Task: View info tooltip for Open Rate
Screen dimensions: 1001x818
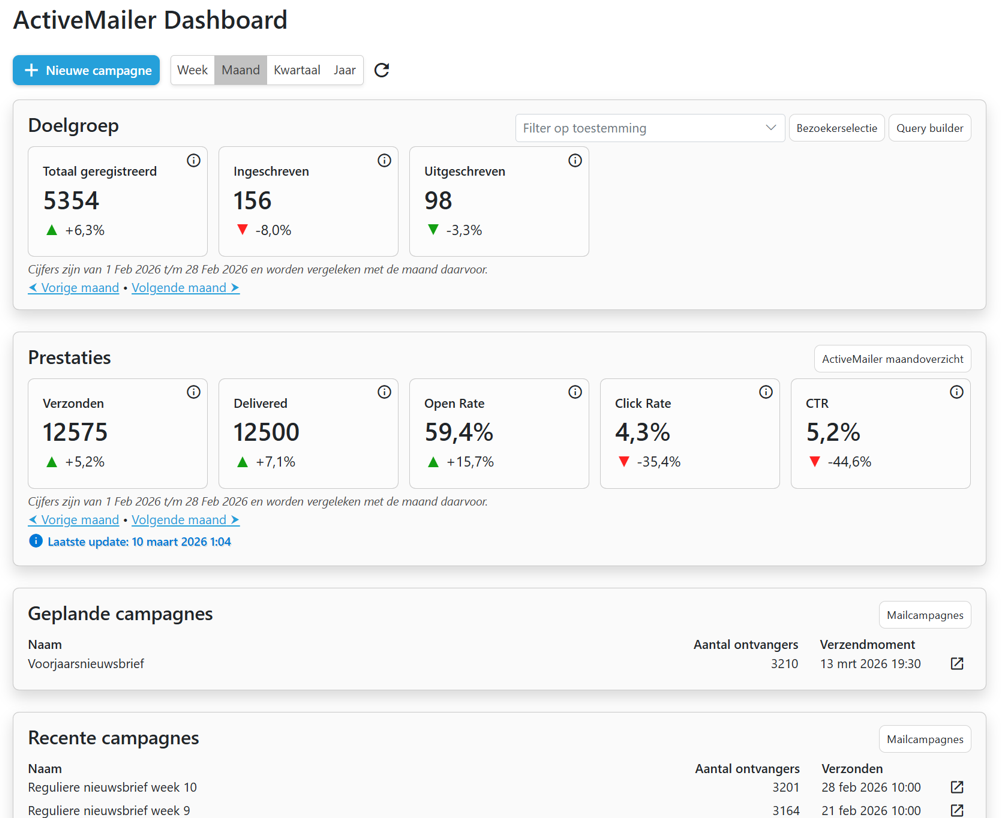Action: (x=575, y=392)
